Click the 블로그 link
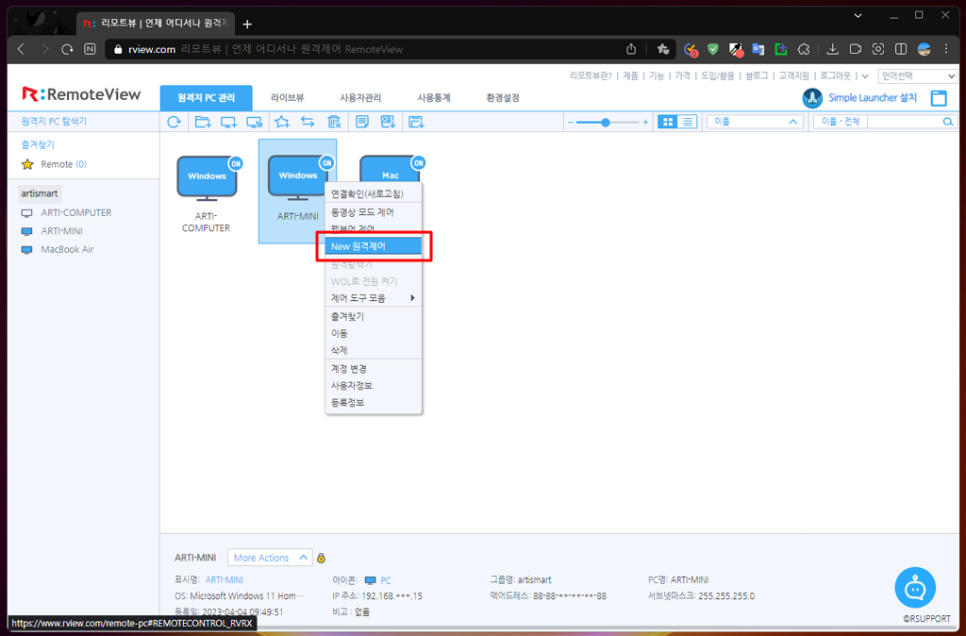 757,76
